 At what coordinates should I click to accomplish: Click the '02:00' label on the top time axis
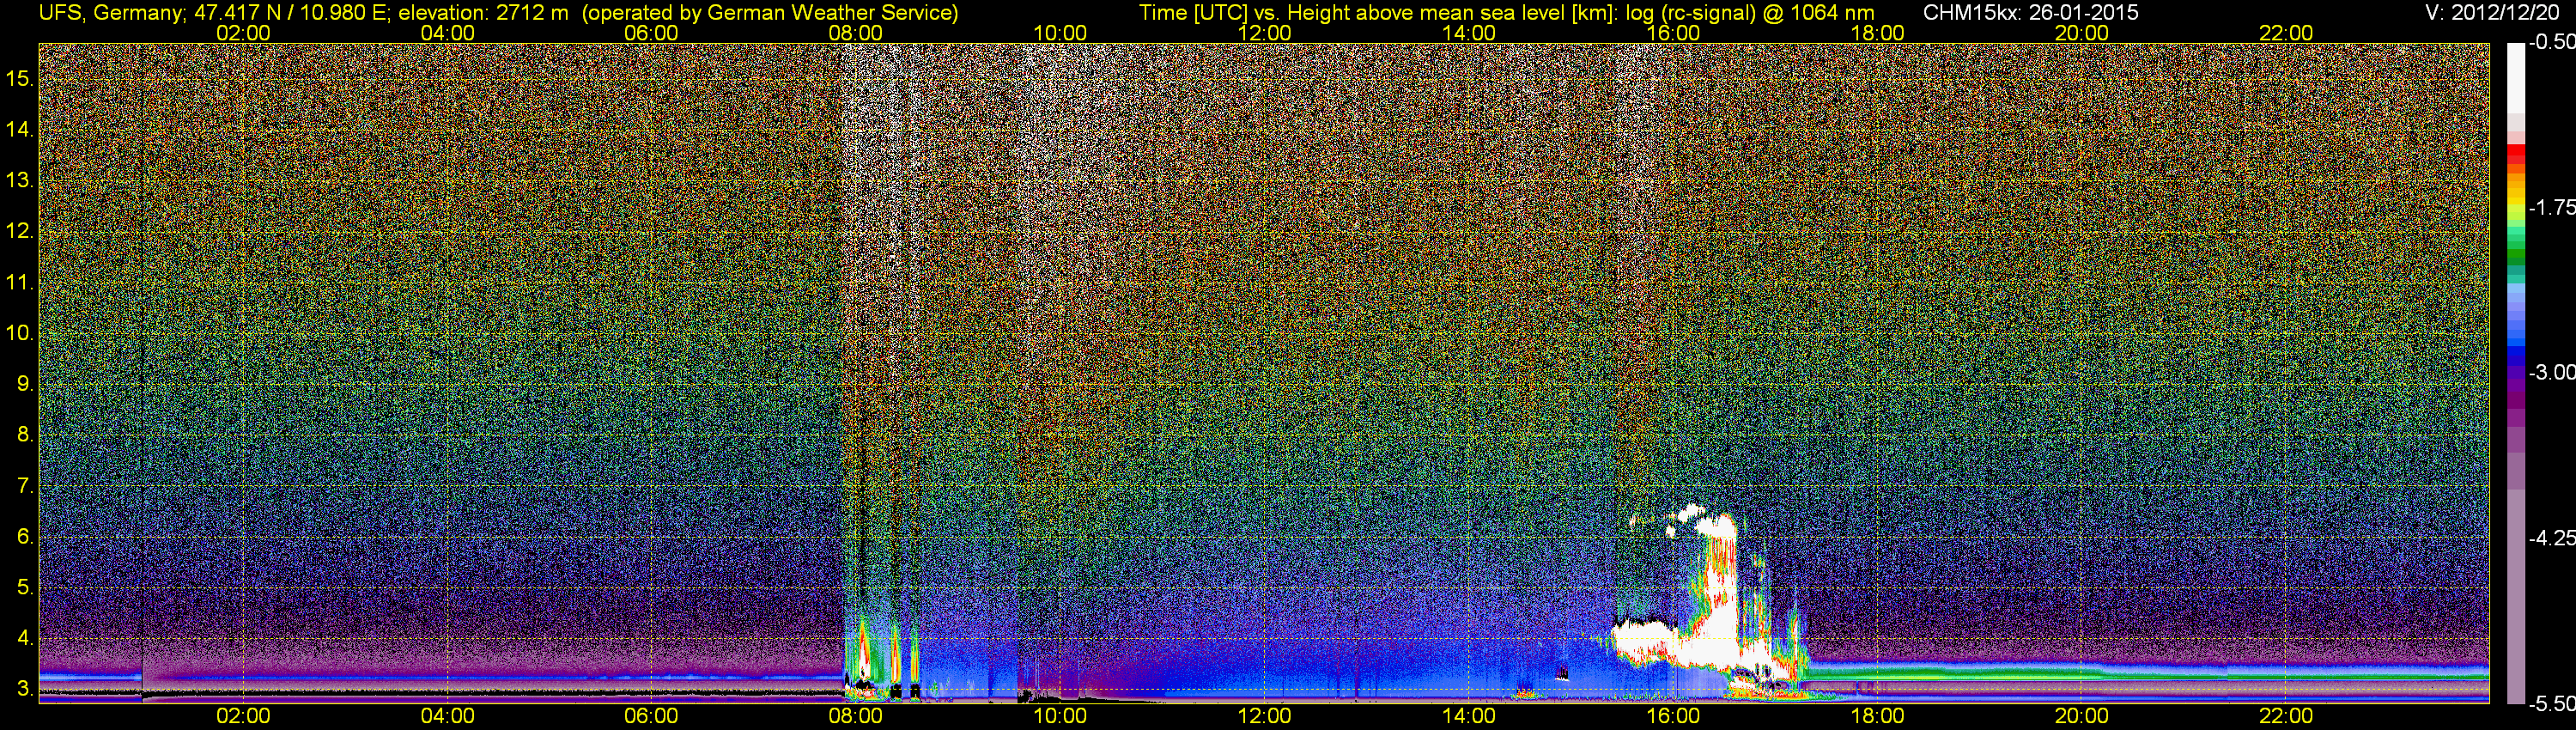(243, 33)
